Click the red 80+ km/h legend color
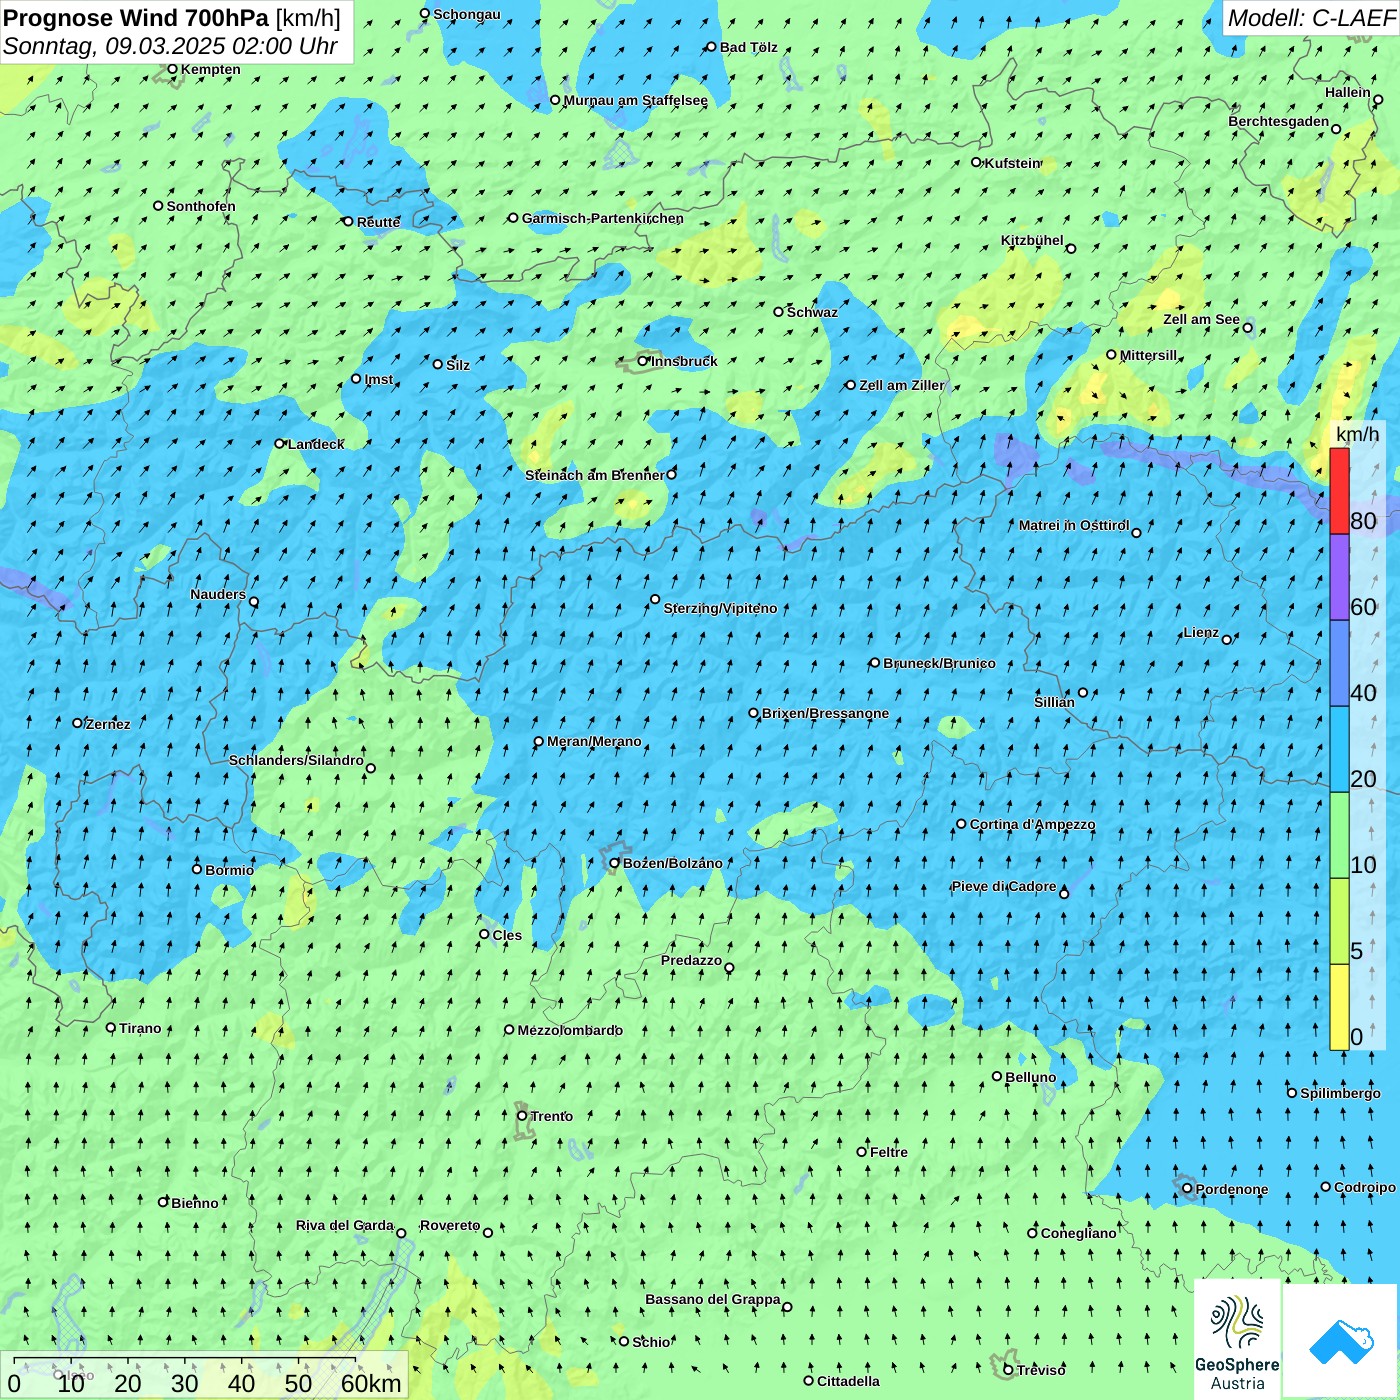Screen dimensions: 1400x1400 point(1339,491)
